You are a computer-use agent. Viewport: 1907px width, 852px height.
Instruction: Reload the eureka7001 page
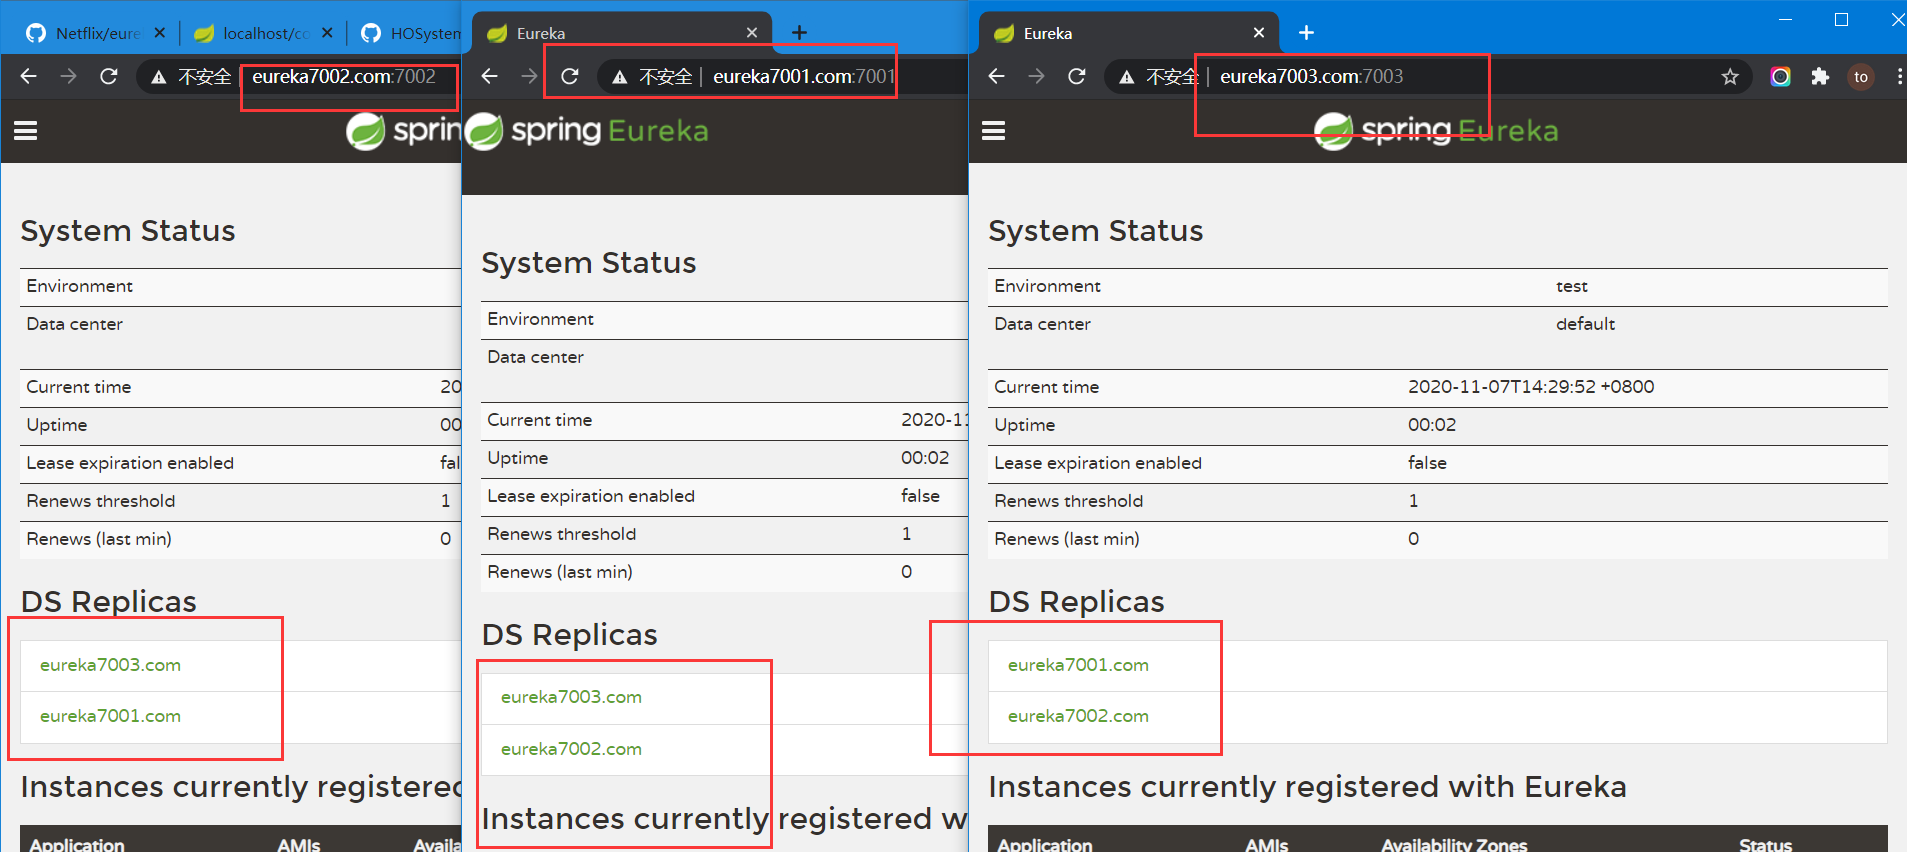(570, 76)
